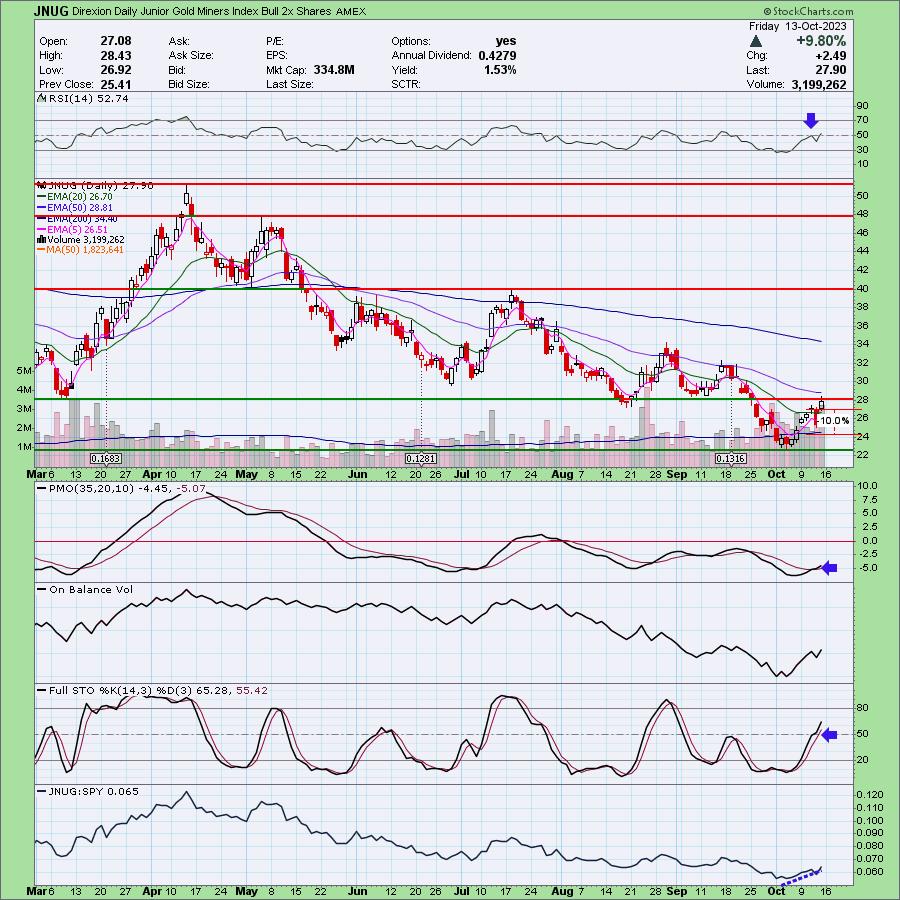Click the JNUG:SPY 0.065 ratio label

[88, 792]
